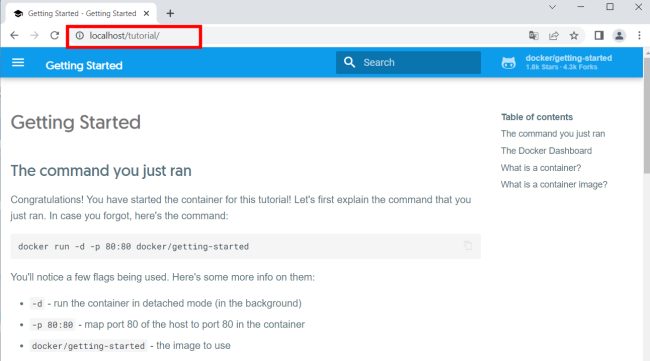Click The command you just ran heading
Image resolution: width=650 pixels, height=361 pixels.
point(101,171)
